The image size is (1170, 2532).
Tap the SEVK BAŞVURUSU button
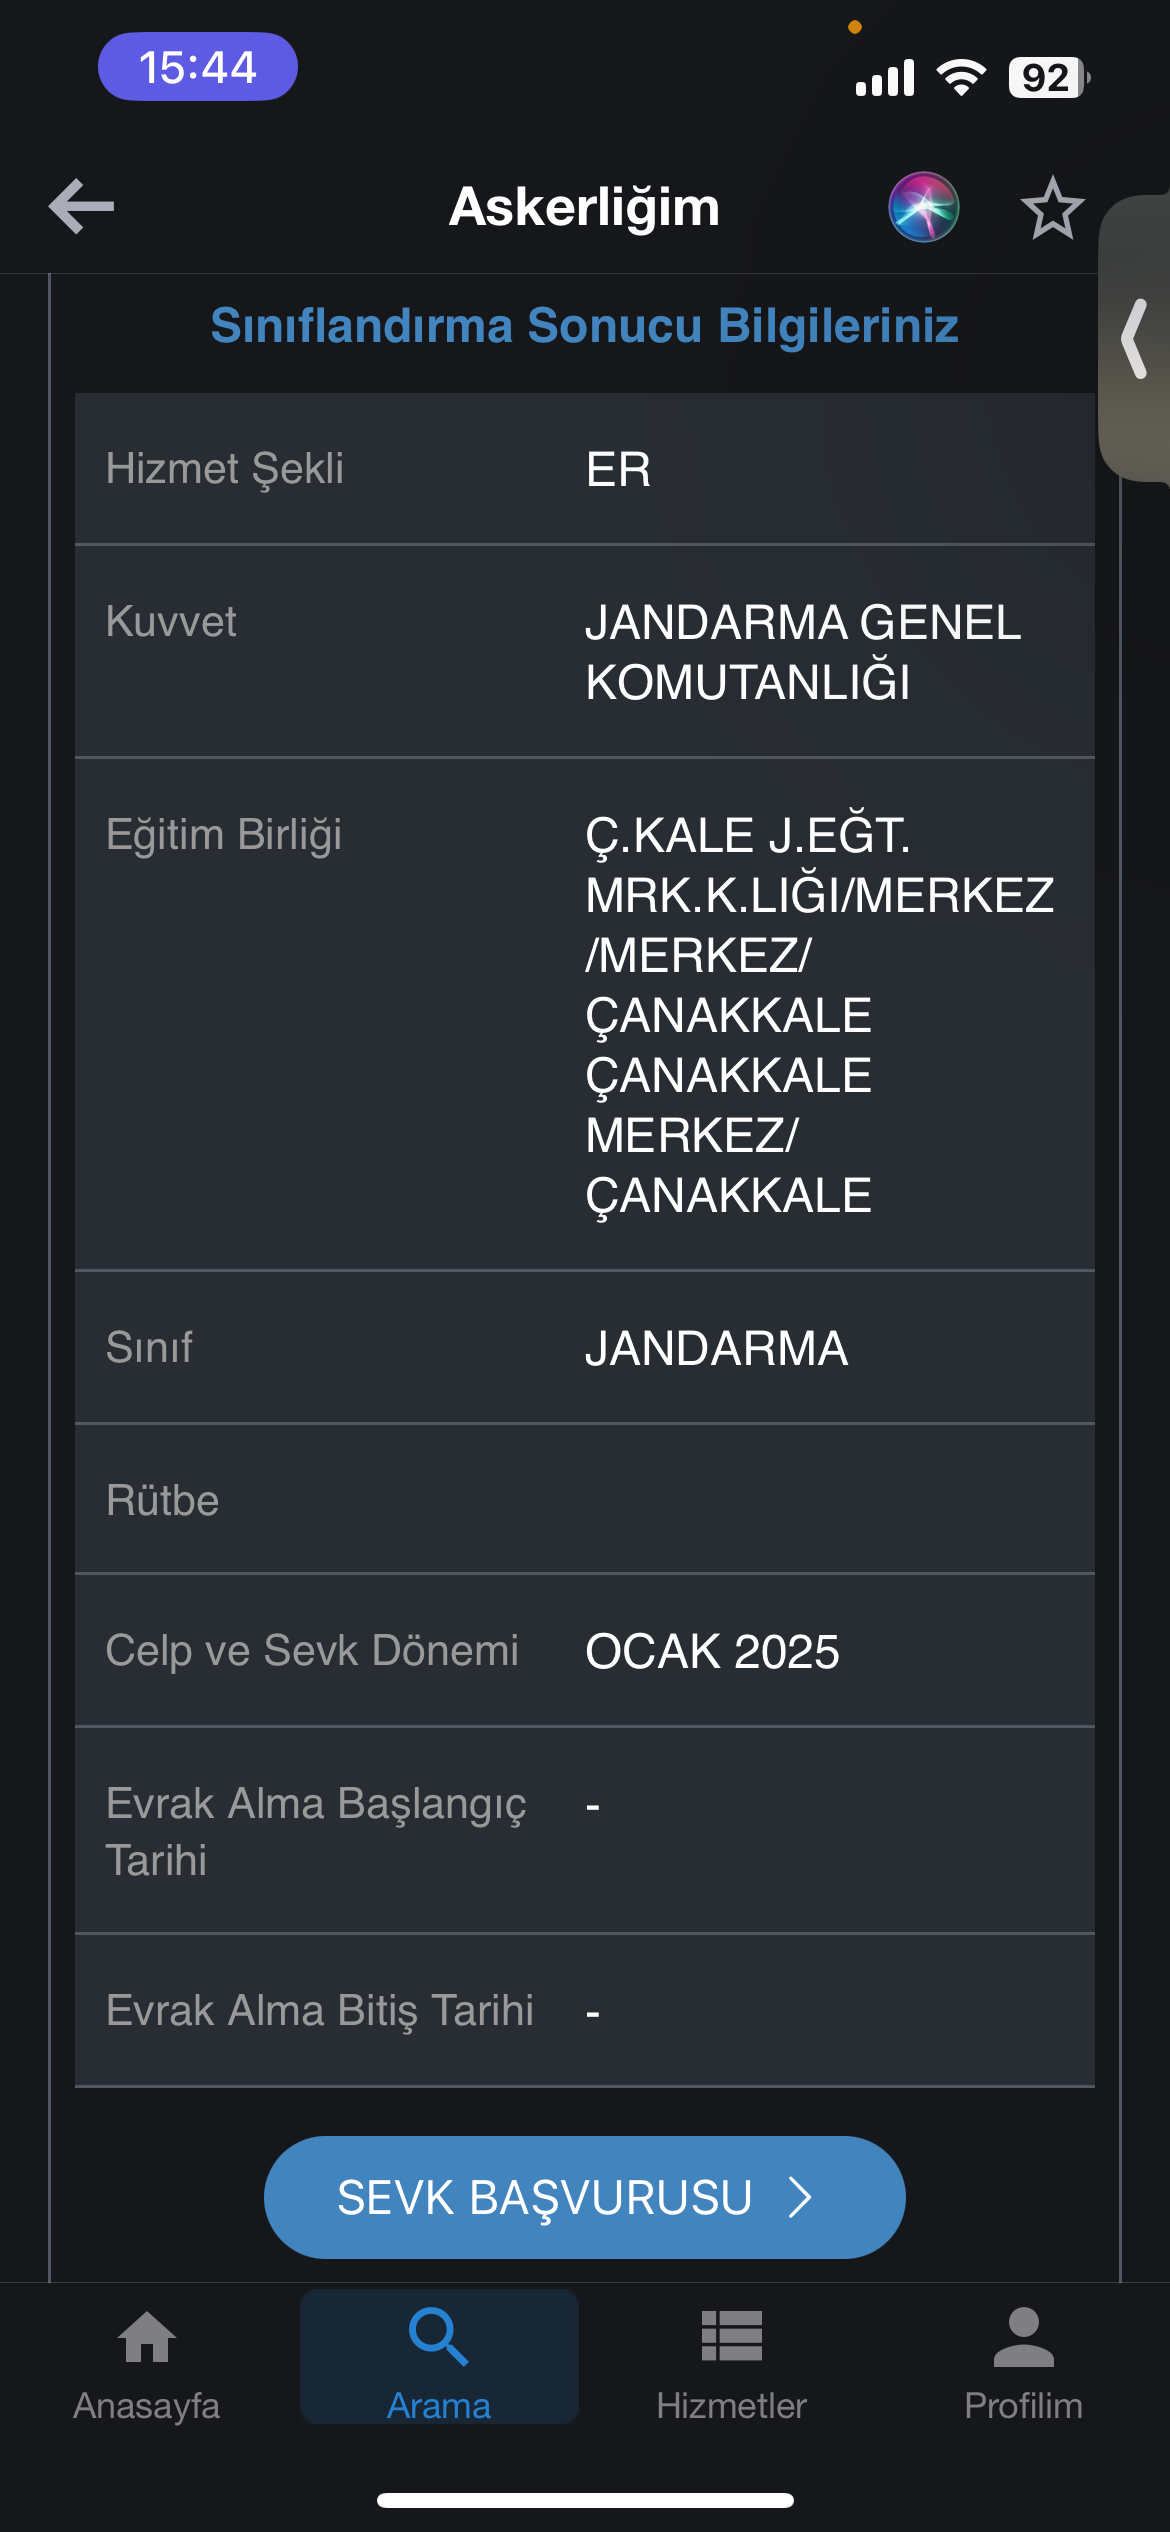click(x=584, y=2197)
